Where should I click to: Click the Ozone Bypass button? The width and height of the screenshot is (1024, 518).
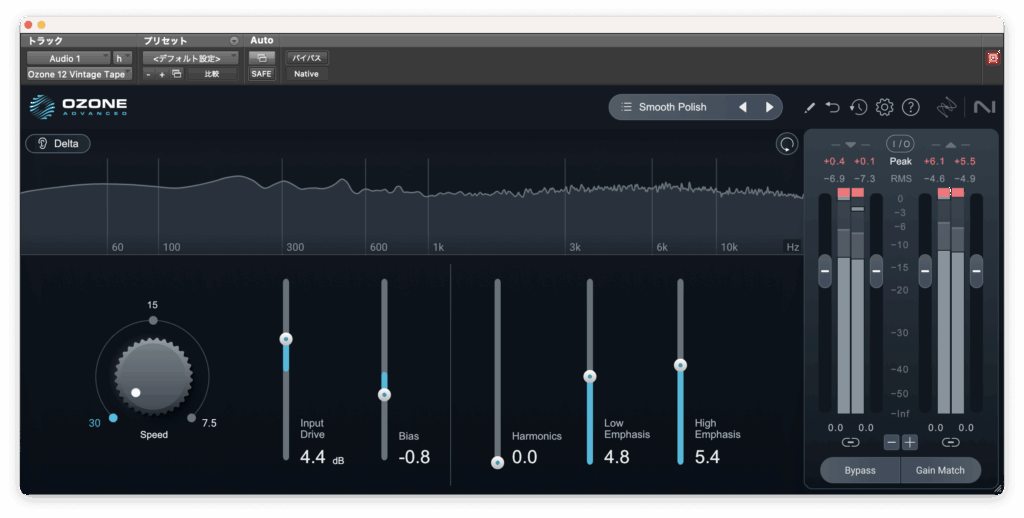click(x=860, y=470)
